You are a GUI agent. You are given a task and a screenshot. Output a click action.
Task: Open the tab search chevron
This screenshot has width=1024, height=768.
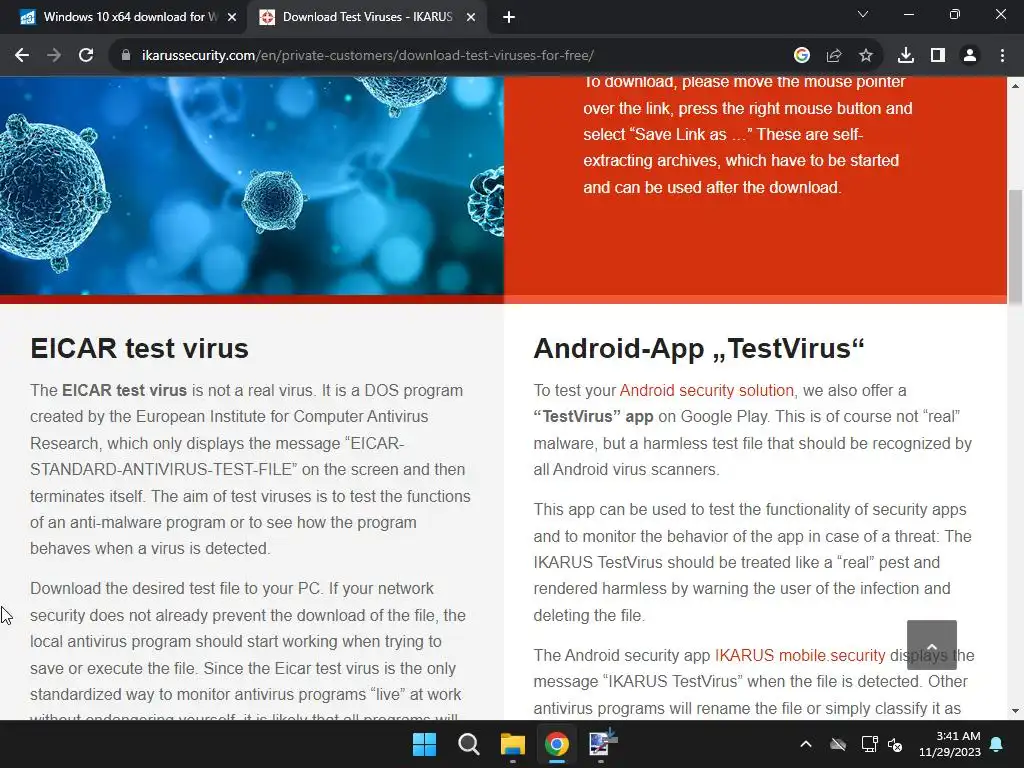click(x=863, y=14)
